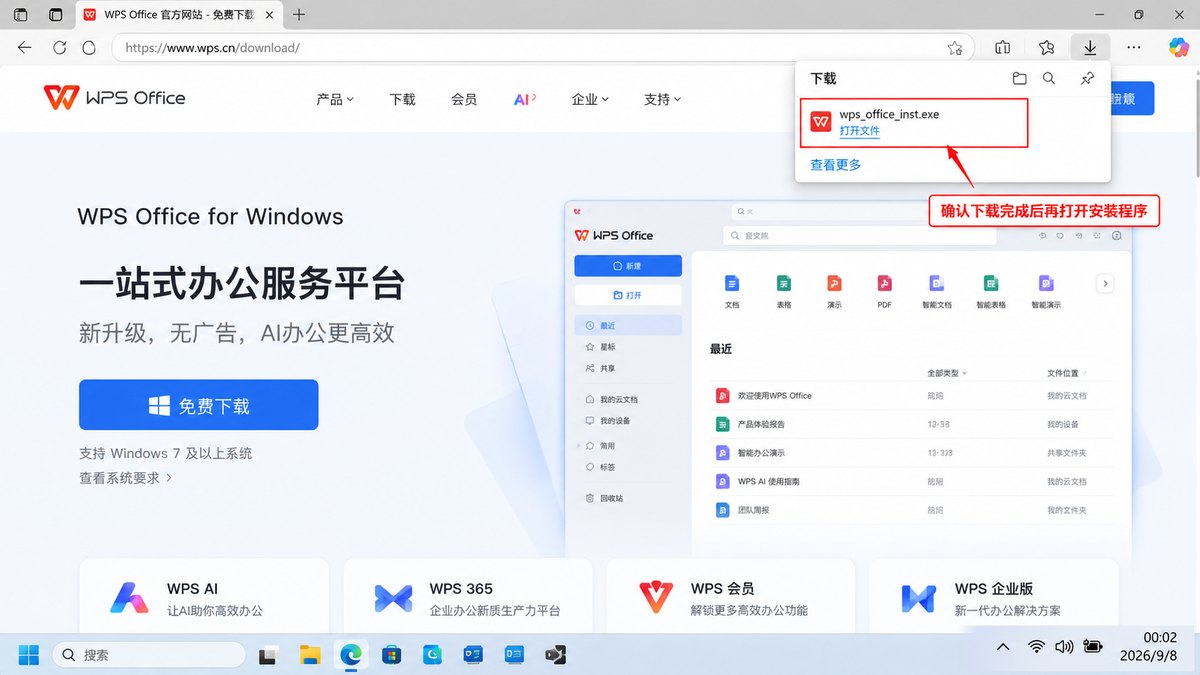The image size is (1200, 675).
Task: Click the WPS AI card icon
Action: [x=129, y=598]
